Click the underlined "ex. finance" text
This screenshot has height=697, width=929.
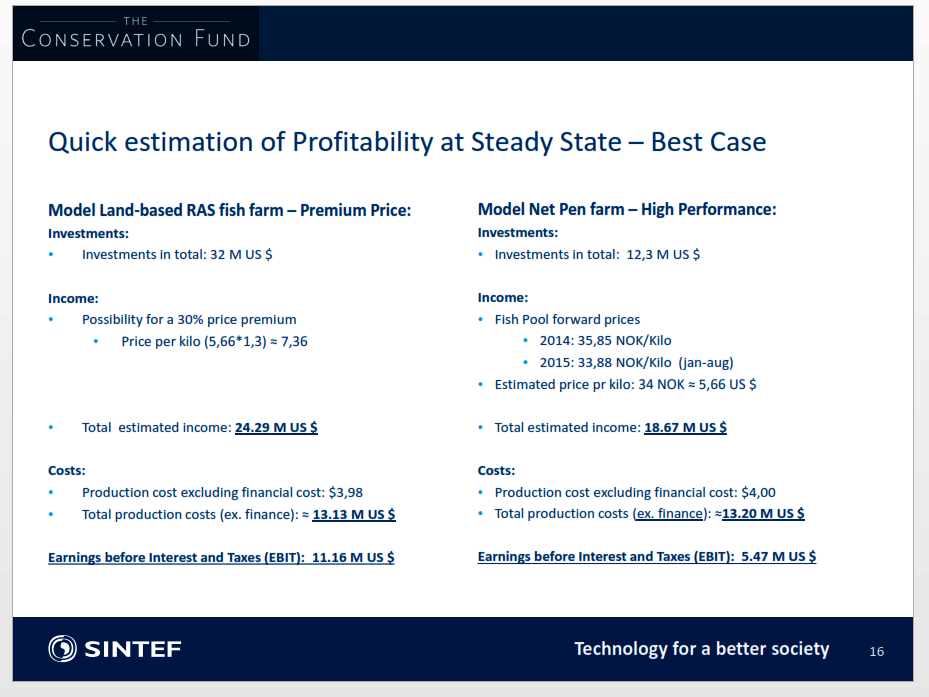[669, 513]
